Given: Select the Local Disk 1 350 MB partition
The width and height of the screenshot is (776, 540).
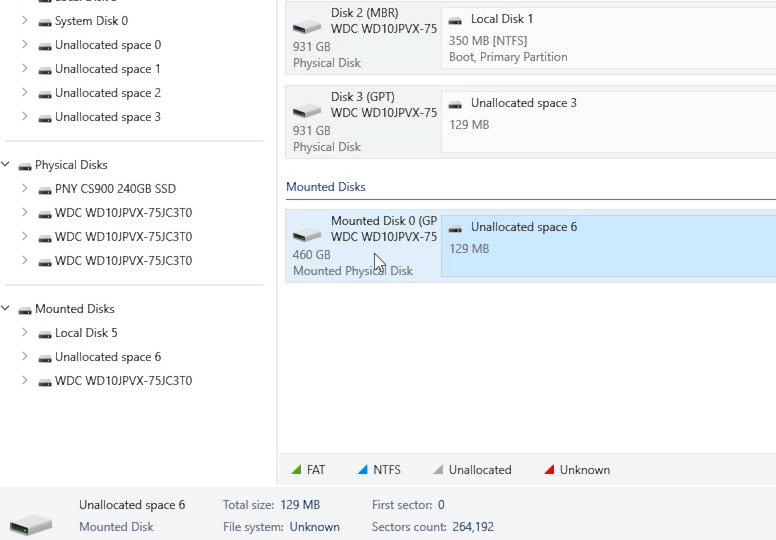Looking at the screenshot, I should [608, 38].
